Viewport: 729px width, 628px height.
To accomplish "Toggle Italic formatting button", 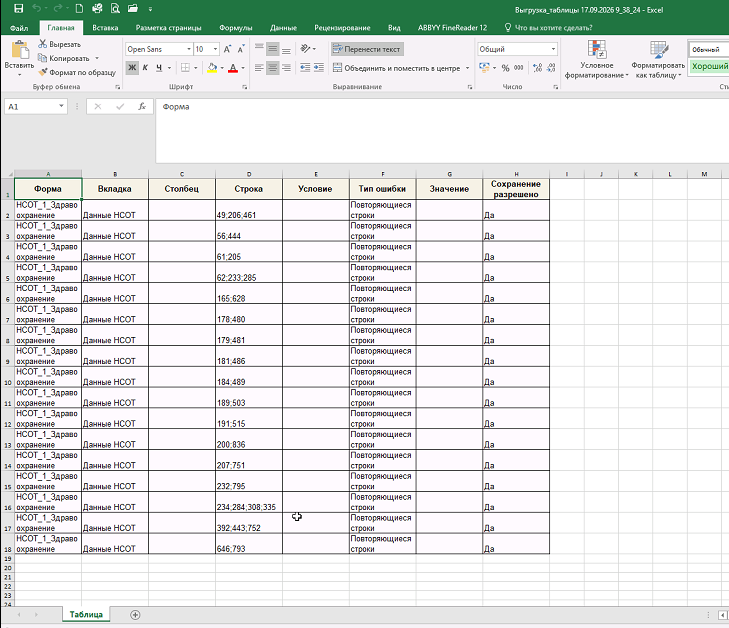I will pyautogui.click(x=146, y=68).
